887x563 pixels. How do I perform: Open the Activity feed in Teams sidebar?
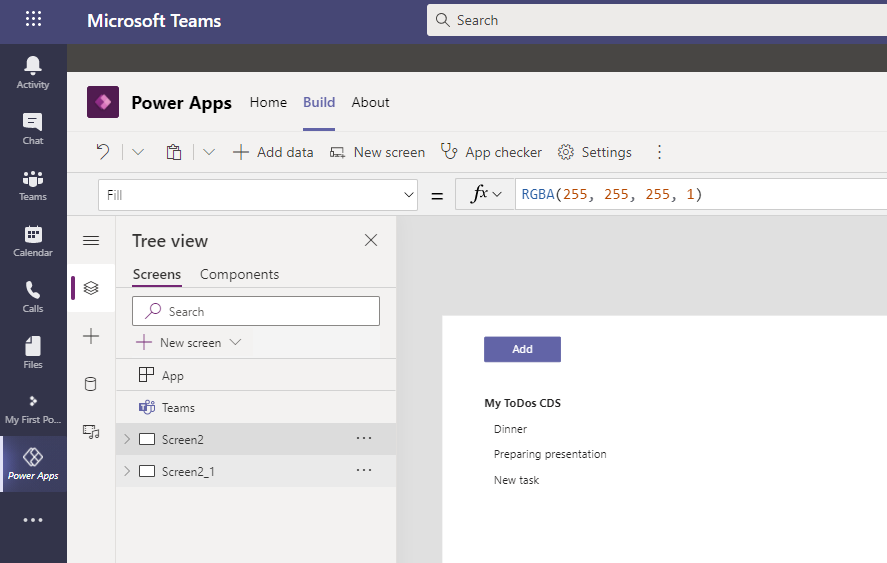[x=33, y=72]
